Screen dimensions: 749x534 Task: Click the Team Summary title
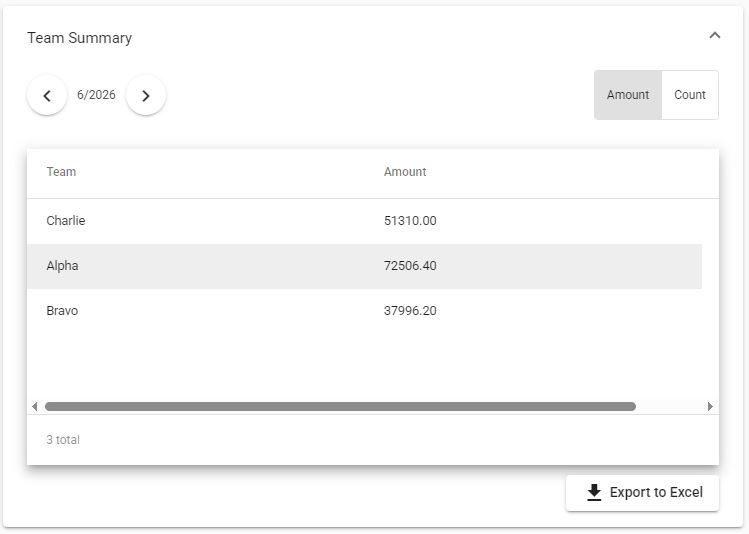click(79, 38)
